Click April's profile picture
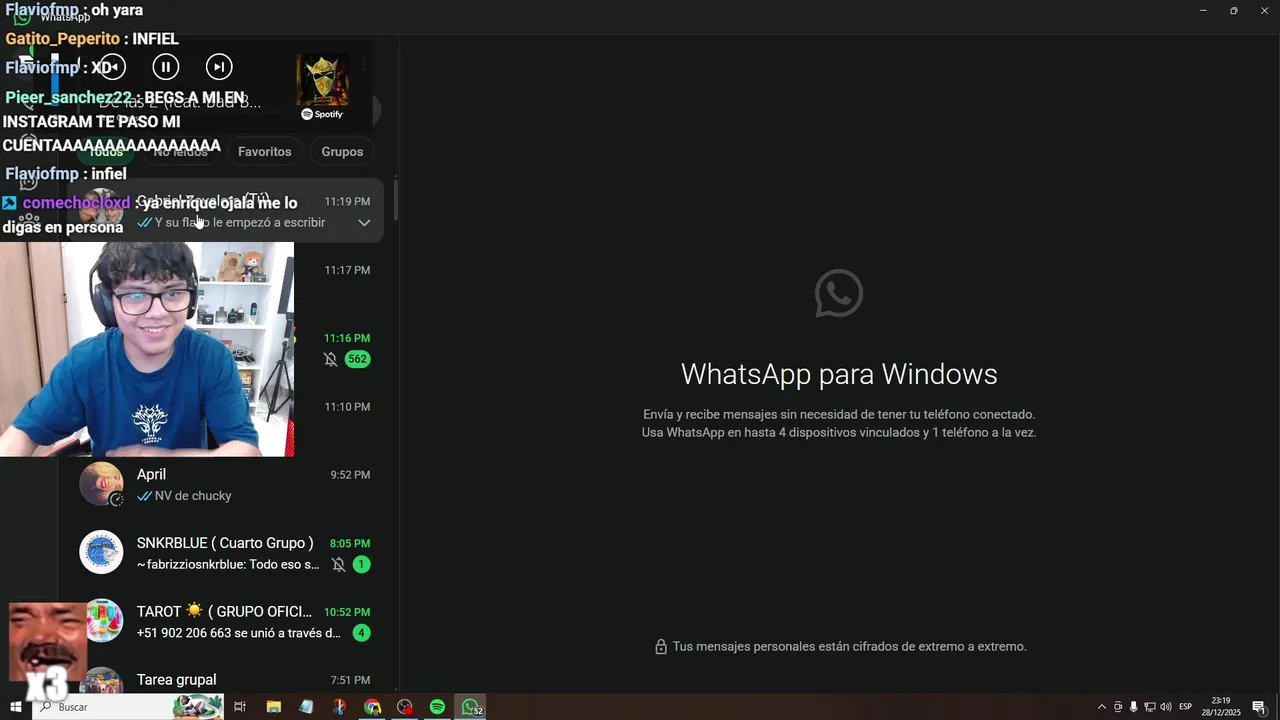Screen dimensions: 1280x720 101,484
